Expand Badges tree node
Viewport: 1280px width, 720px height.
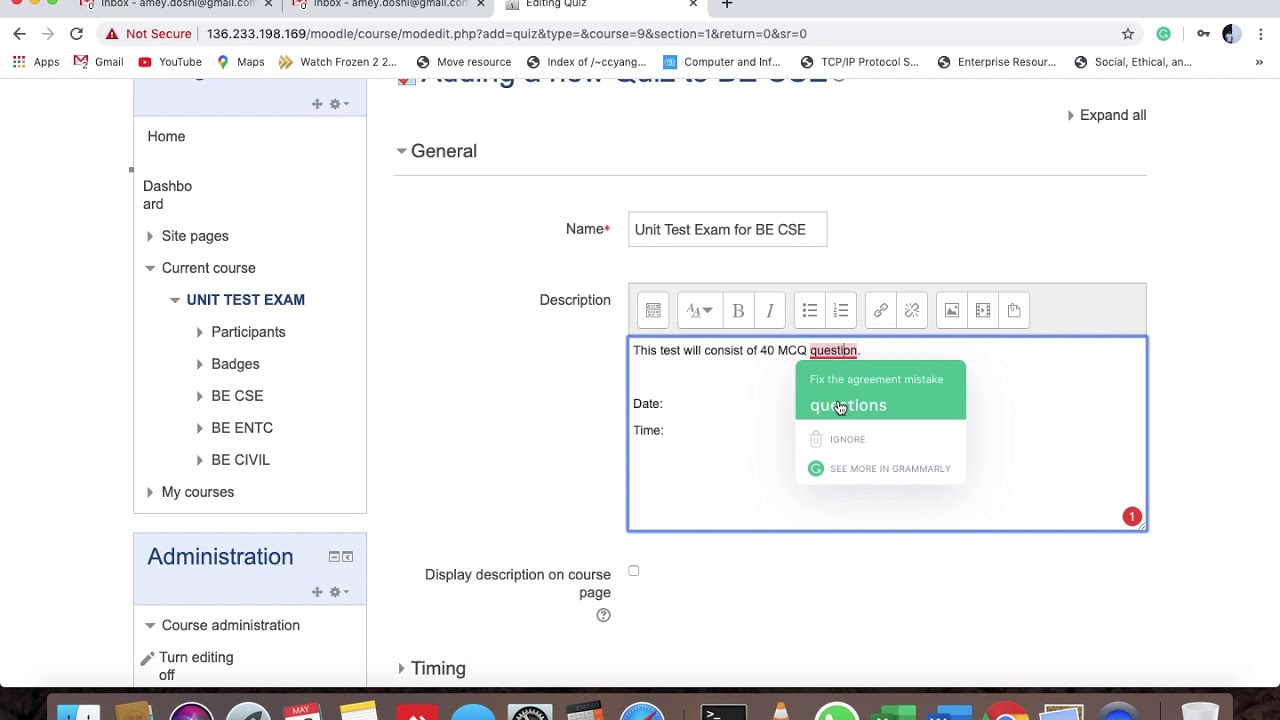200,364
